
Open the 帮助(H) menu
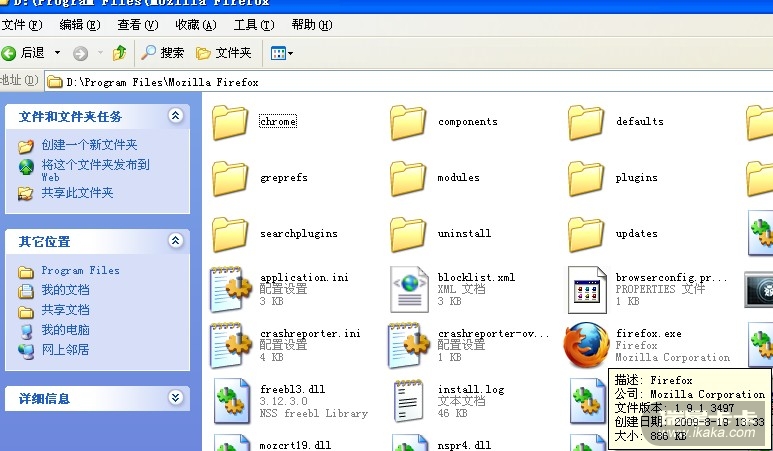(312, 25)
